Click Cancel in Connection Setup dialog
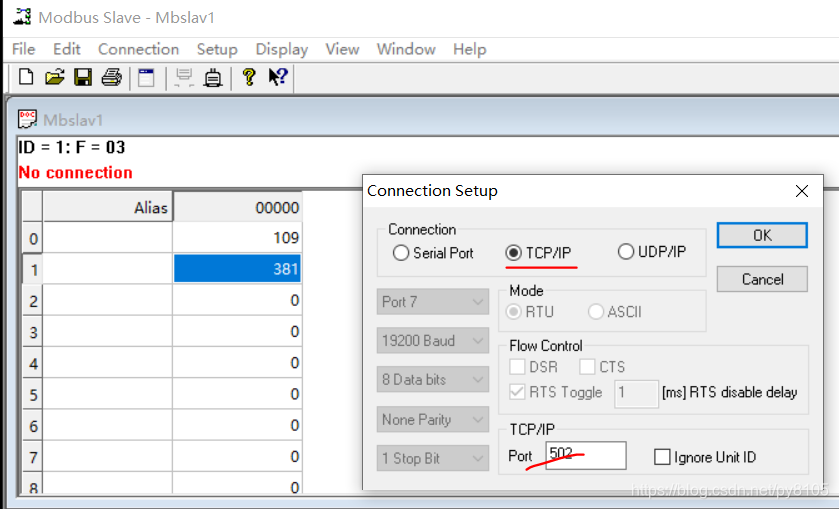This screenshot has height=509, width=839. (762, 279)
